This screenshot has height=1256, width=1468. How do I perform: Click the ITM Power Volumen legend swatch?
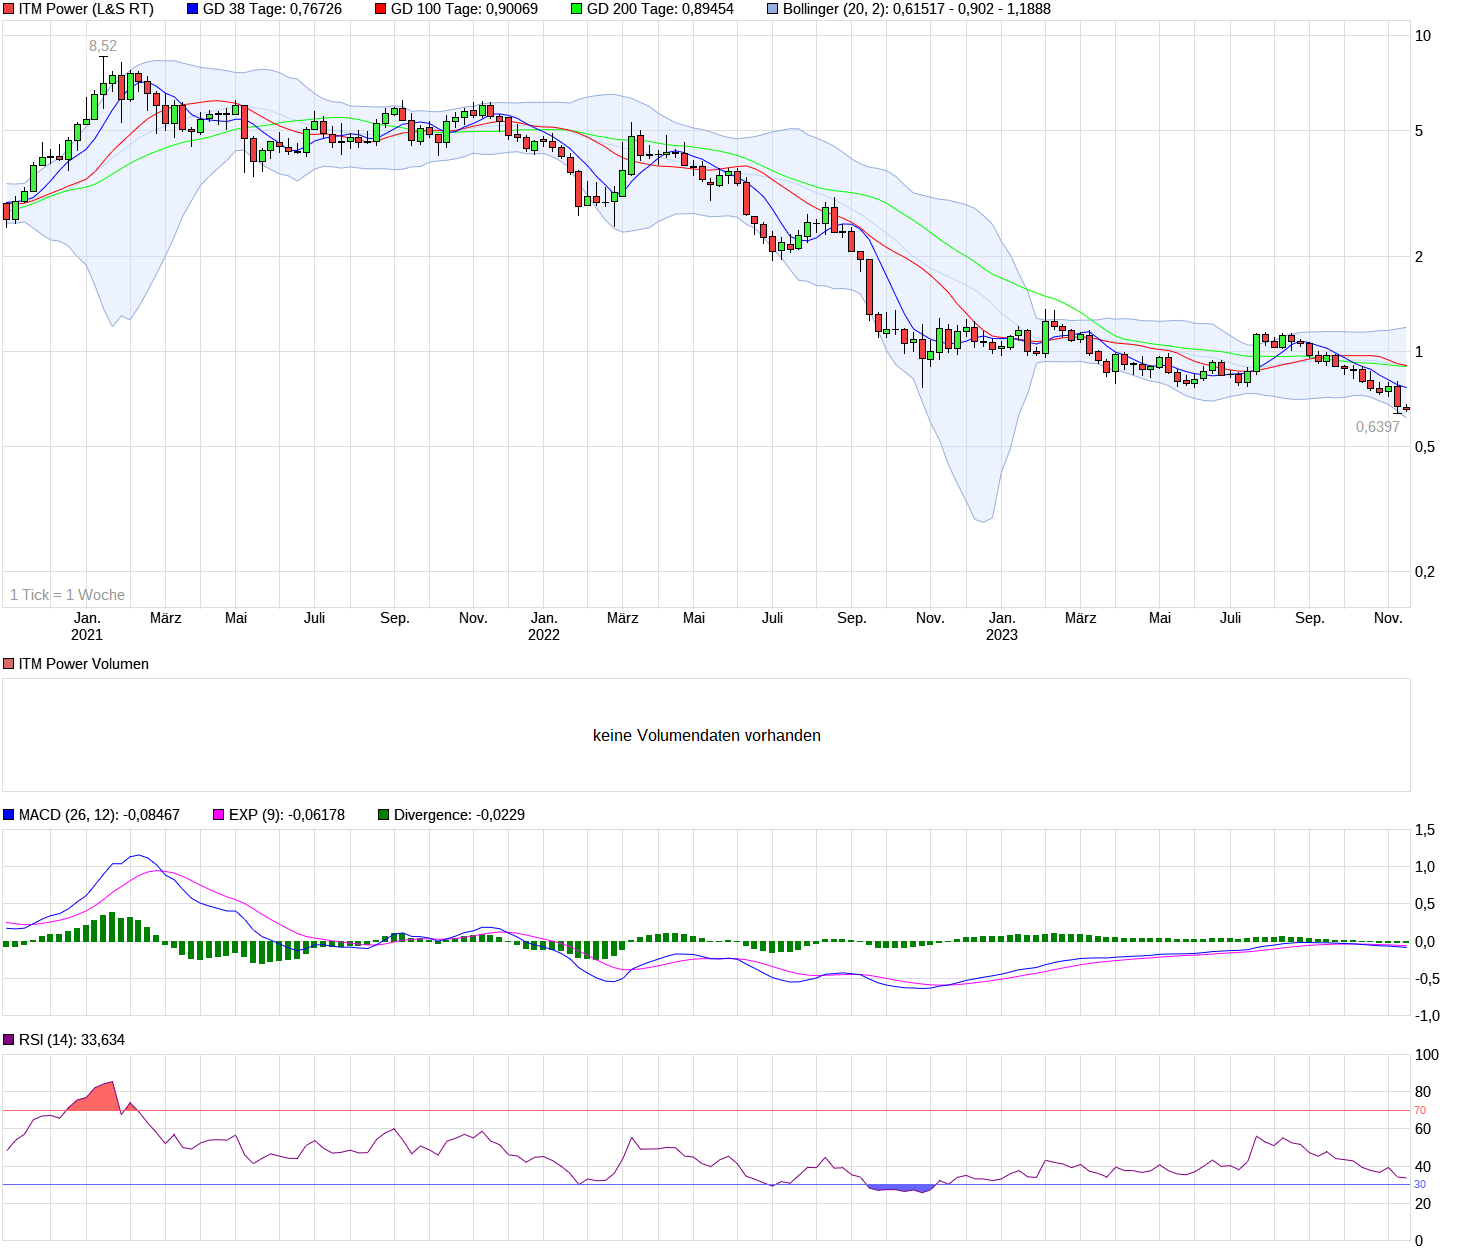pyautogui.click(x=9, y=664)
